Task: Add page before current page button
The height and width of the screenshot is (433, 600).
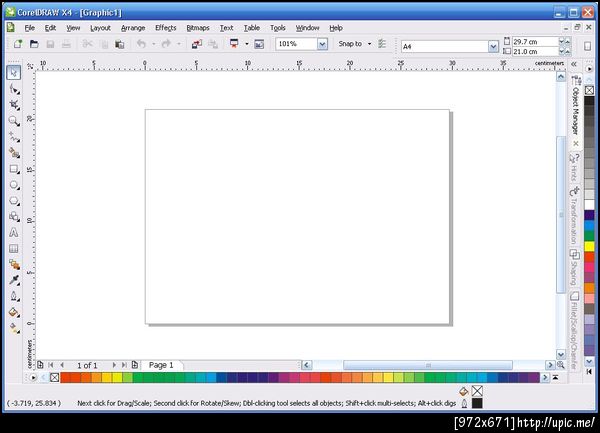Action: point(40,365)
